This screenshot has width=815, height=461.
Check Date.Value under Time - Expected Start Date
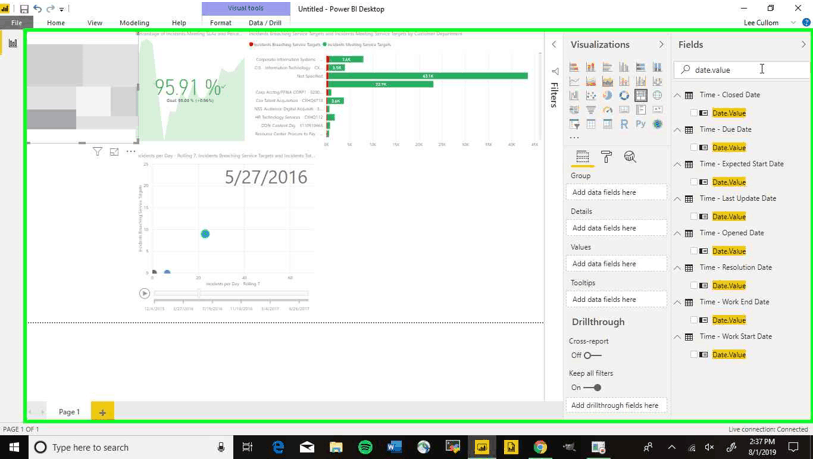[693, 182]
